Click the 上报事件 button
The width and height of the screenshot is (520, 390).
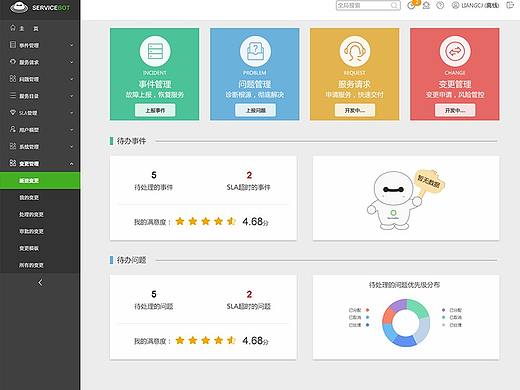155,110
